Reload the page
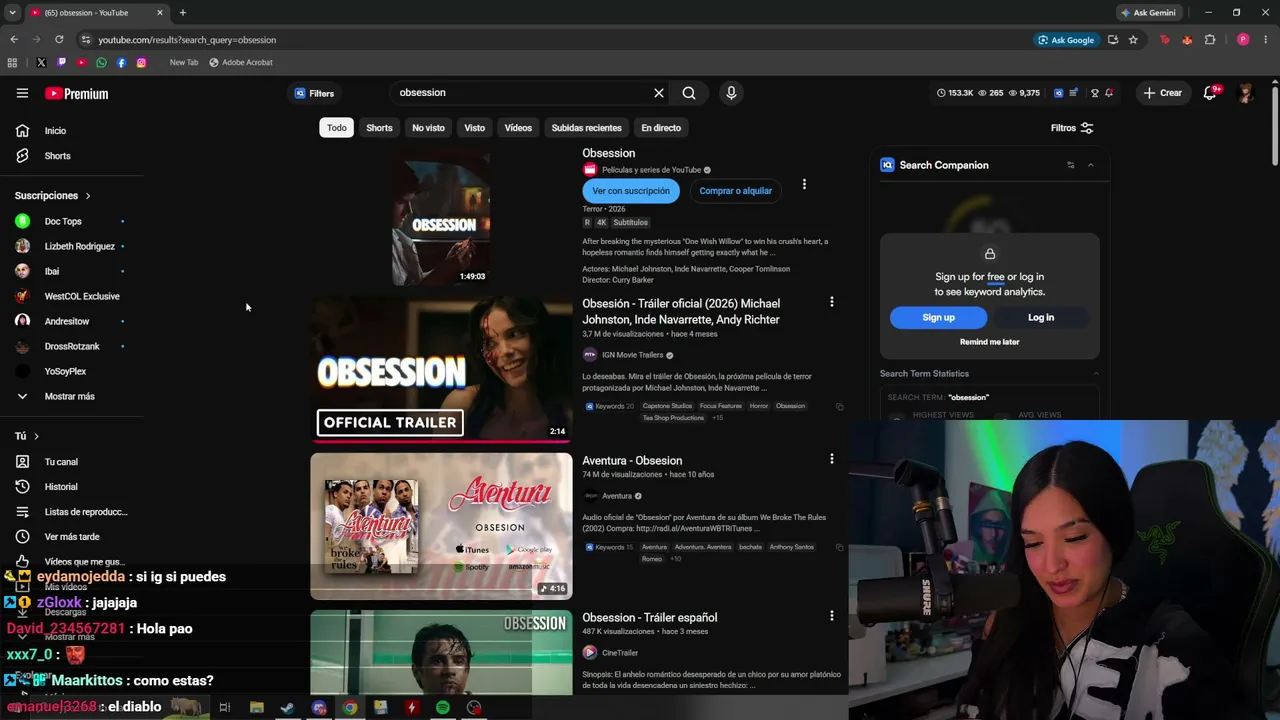Viewport: 1280px width, 720px height. [59, 40]
